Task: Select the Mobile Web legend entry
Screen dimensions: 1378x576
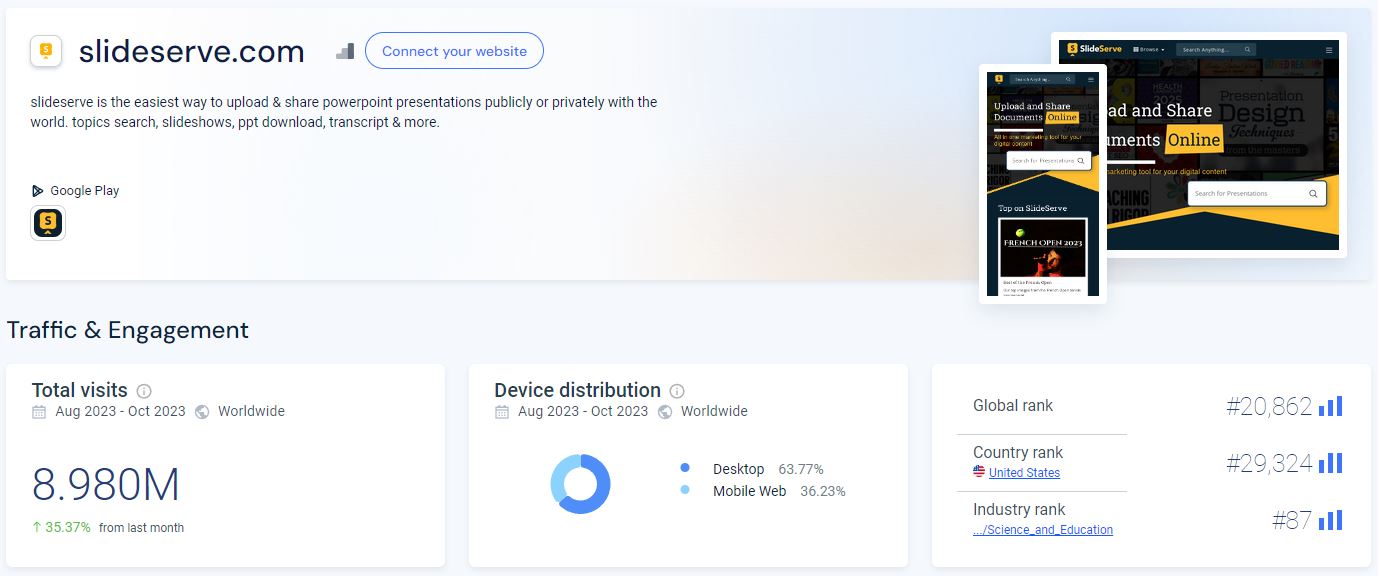Action: tap(748, 491)
